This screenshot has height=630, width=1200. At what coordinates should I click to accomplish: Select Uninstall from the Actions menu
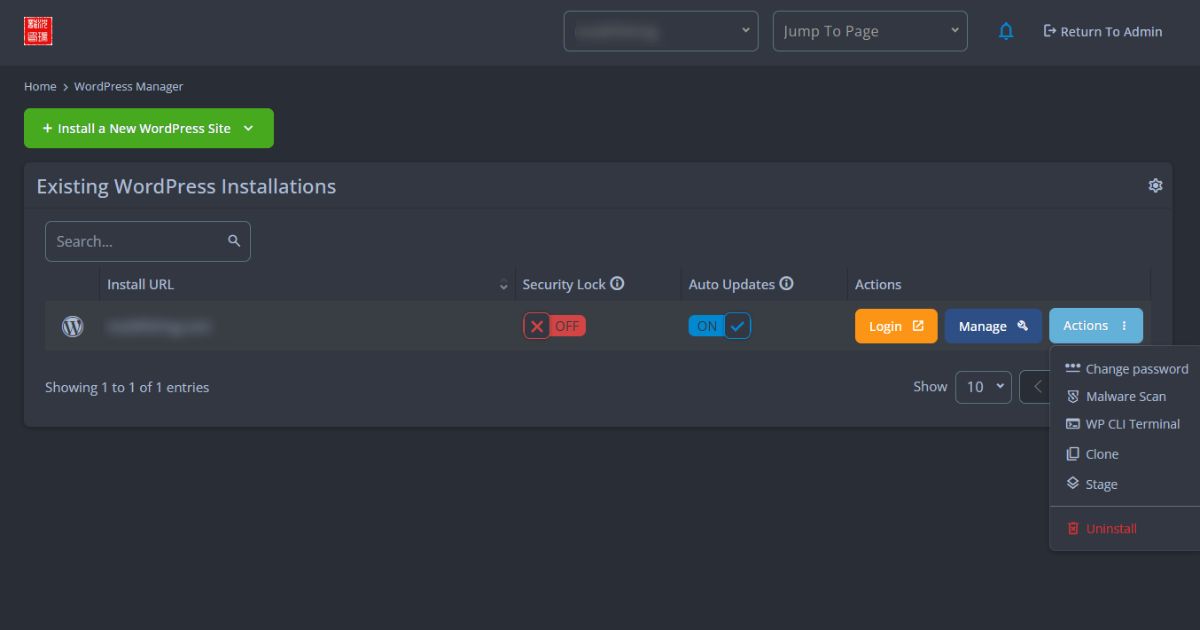(1110, 529)
